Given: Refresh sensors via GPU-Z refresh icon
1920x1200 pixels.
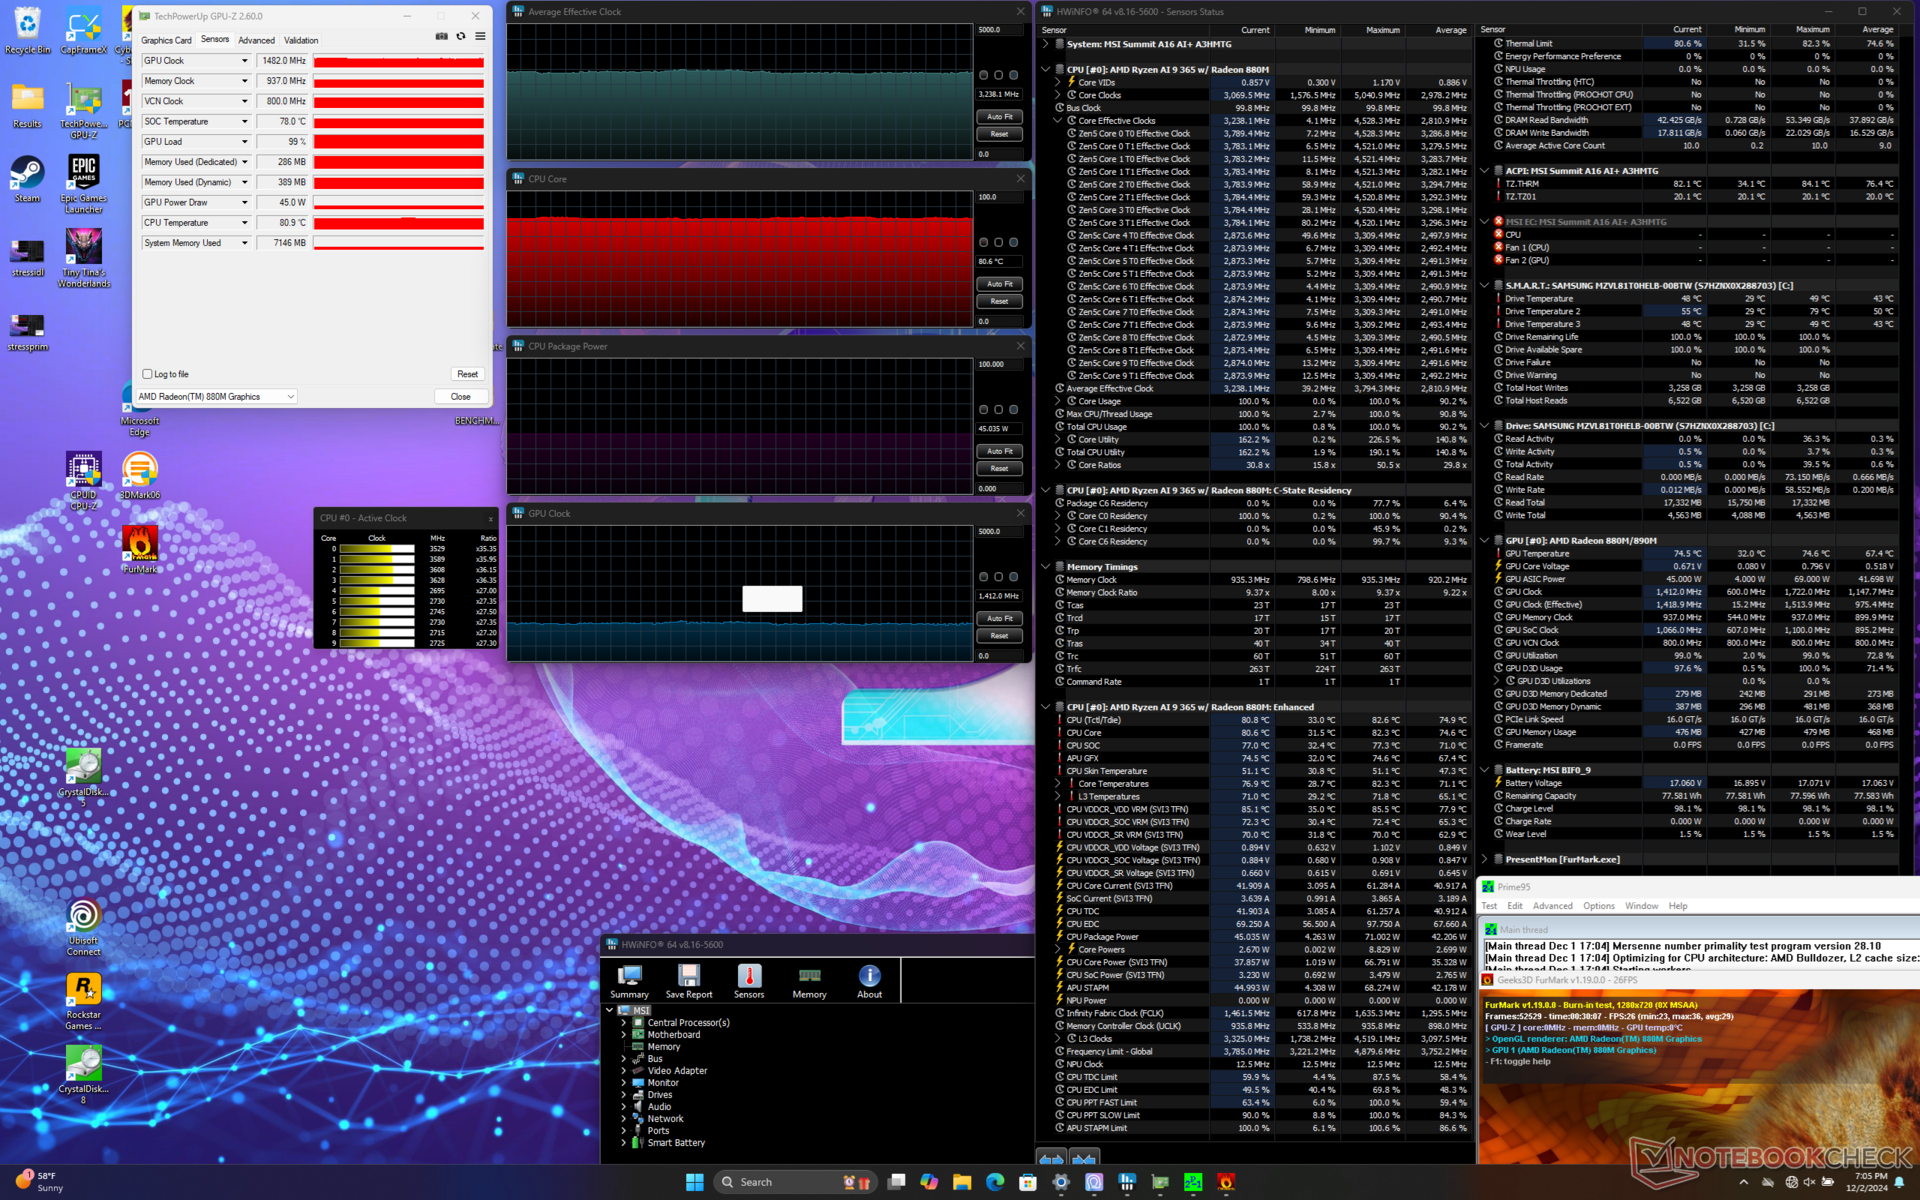Looking at the screenshot, I should [461, 37].
